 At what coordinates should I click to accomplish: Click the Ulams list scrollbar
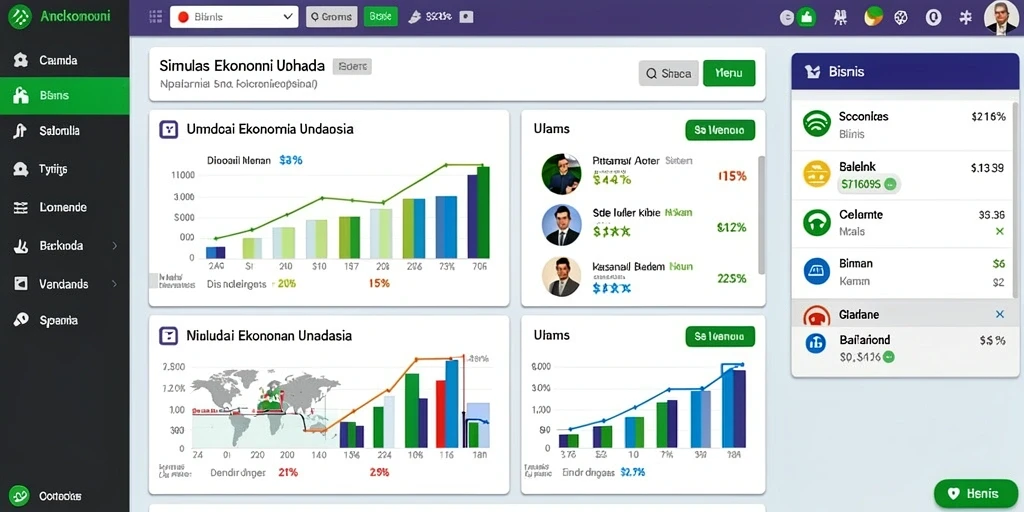(761, 214)
